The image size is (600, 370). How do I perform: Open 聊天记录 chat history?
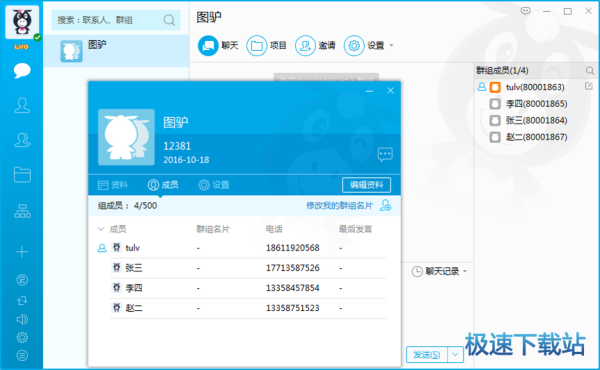435,271
